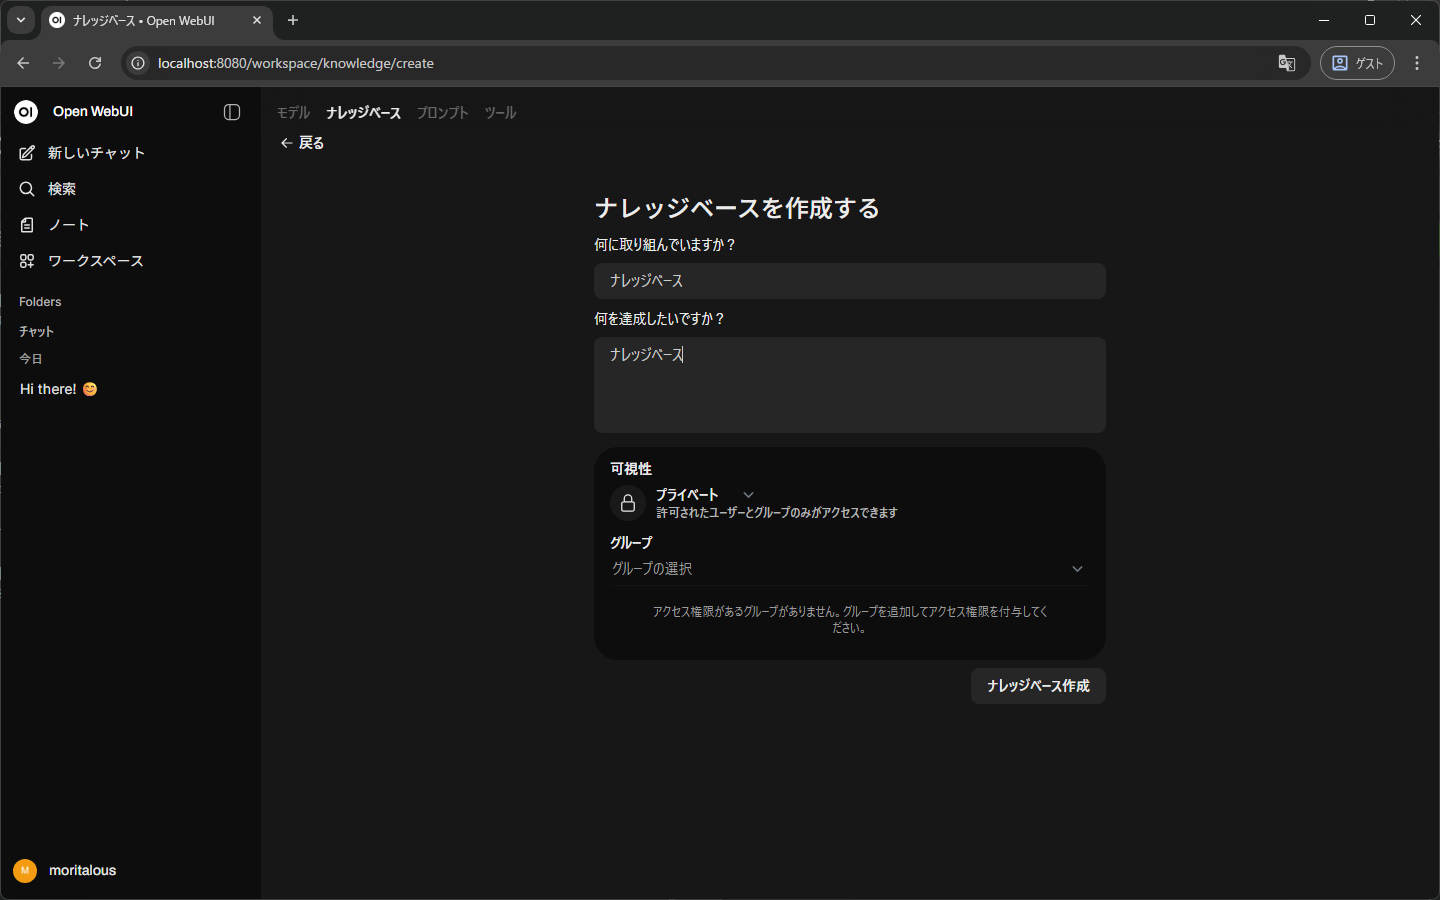
Task: Click the Folders section label
Action: point(40,302)
